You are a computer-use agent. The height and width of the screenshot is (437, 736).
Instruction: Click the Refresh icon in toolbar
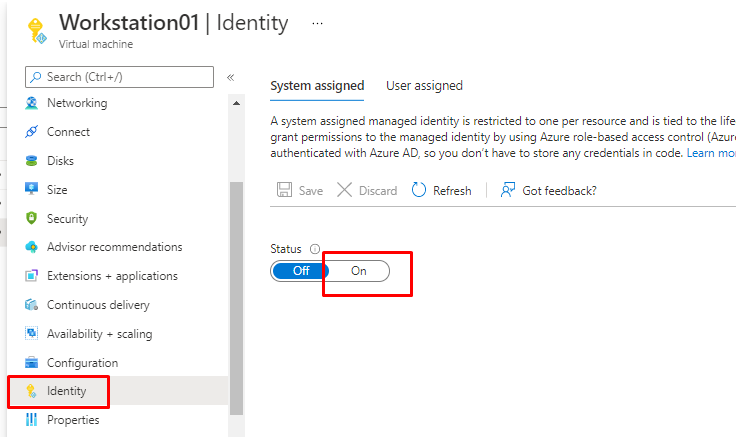point(419,190)
